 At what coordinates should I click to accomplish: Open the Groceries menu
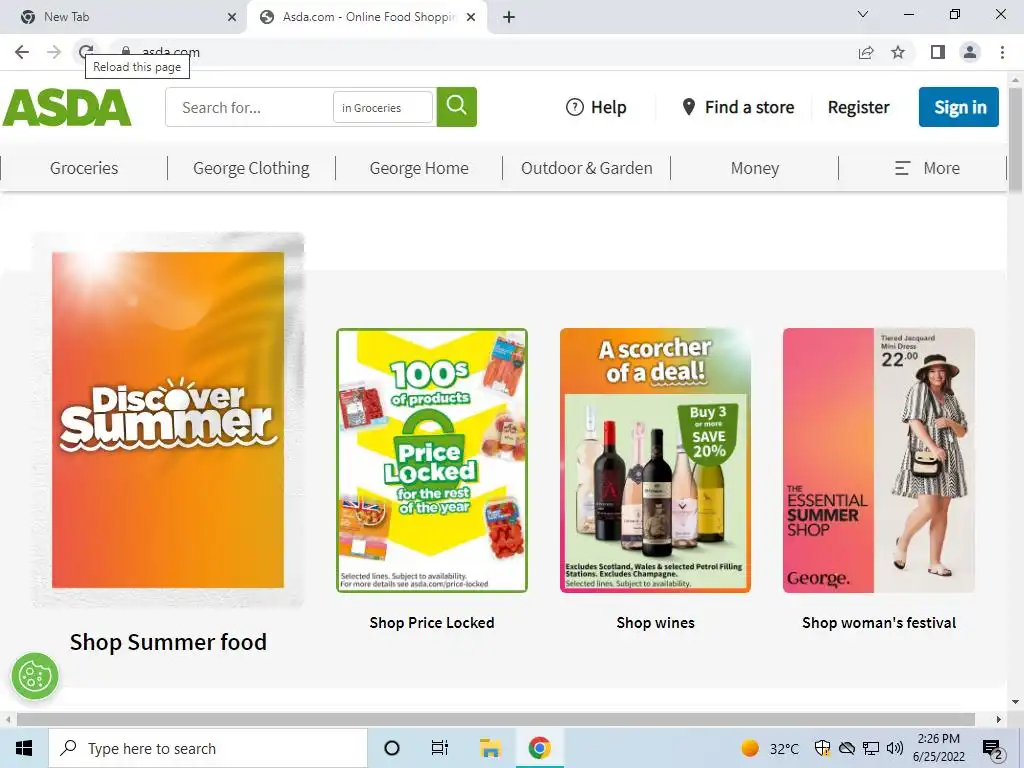[x=84, y=168]
